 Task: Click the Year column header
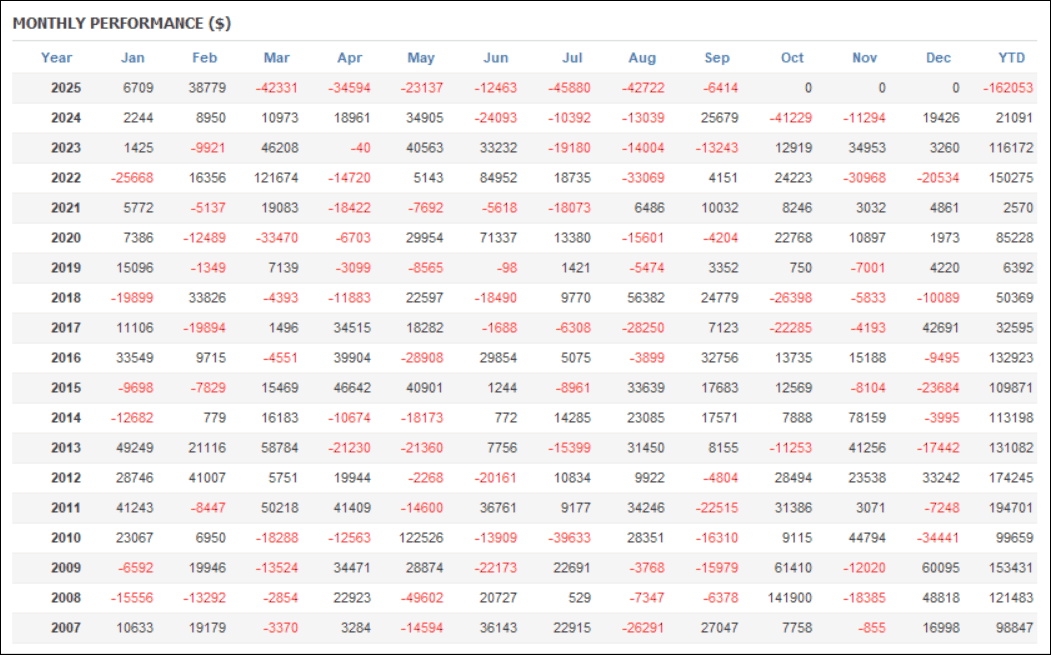click(57, 58)
